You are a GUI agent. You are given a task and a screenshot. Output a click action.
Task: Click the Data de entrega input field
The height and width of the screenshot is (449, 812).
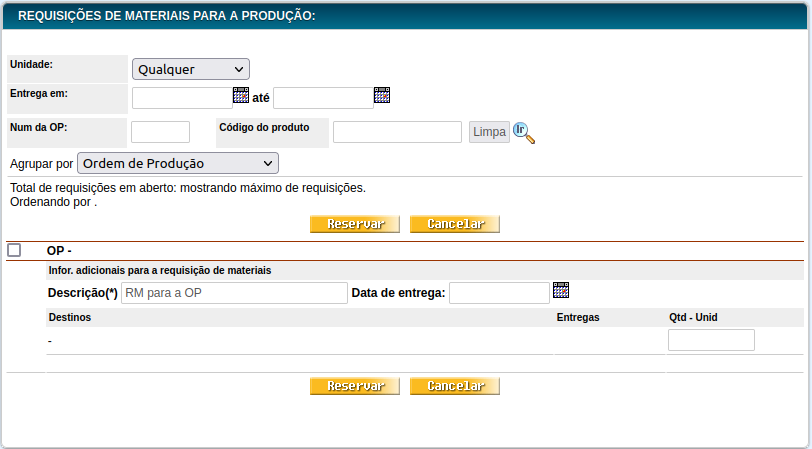coord(498,293)
